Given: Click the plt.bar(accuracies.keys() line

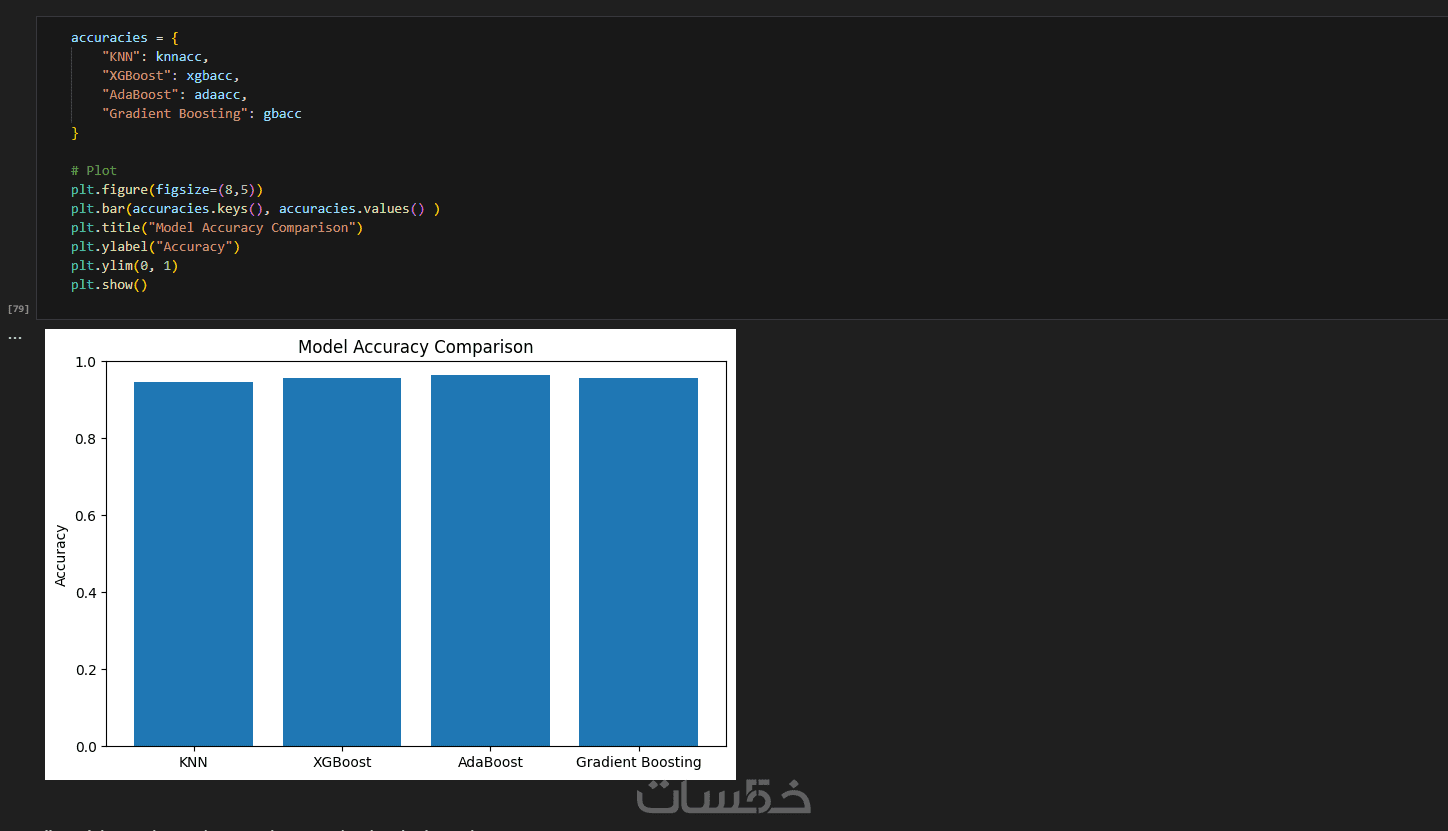Looking at the screenshot, I should [x=255, y=209].
